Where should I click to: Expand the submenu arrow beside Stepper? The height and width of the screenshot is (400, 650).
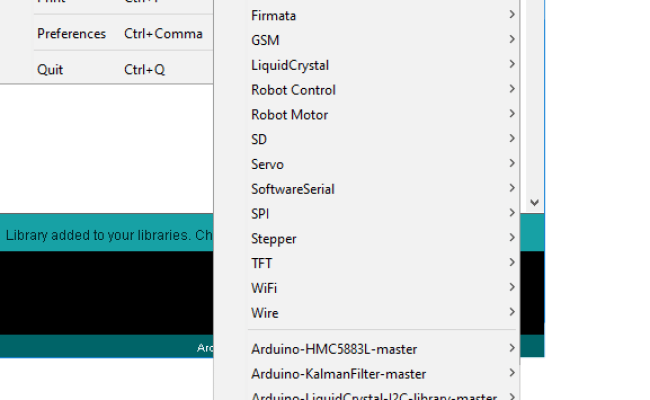(512, 238)
